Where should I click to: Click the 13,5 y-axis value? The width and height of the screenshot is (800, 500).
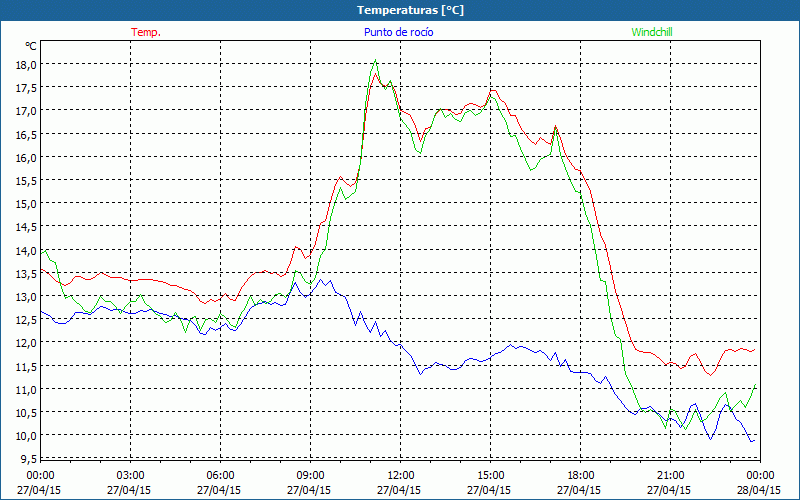click(27, 273)
